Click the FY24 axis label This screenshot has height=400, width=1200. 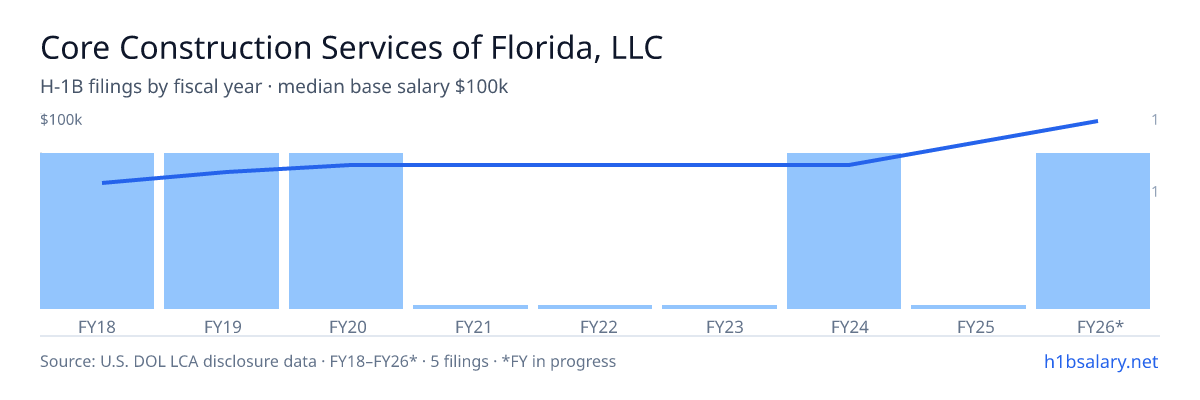[844, 326]
